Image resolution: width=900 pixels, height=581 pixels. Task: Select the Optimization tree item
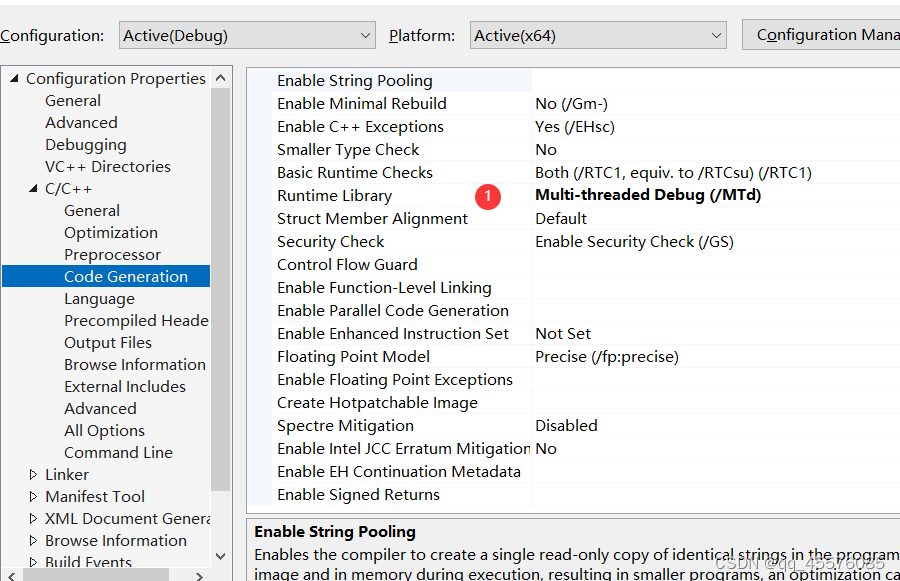coord(113,232)
